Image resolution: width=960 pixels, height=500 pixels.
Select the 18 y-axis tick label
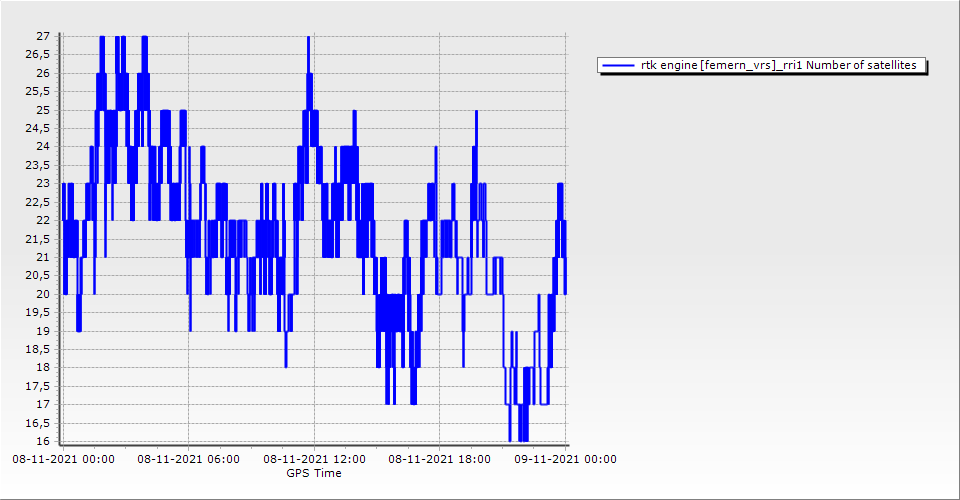point(43,368)
